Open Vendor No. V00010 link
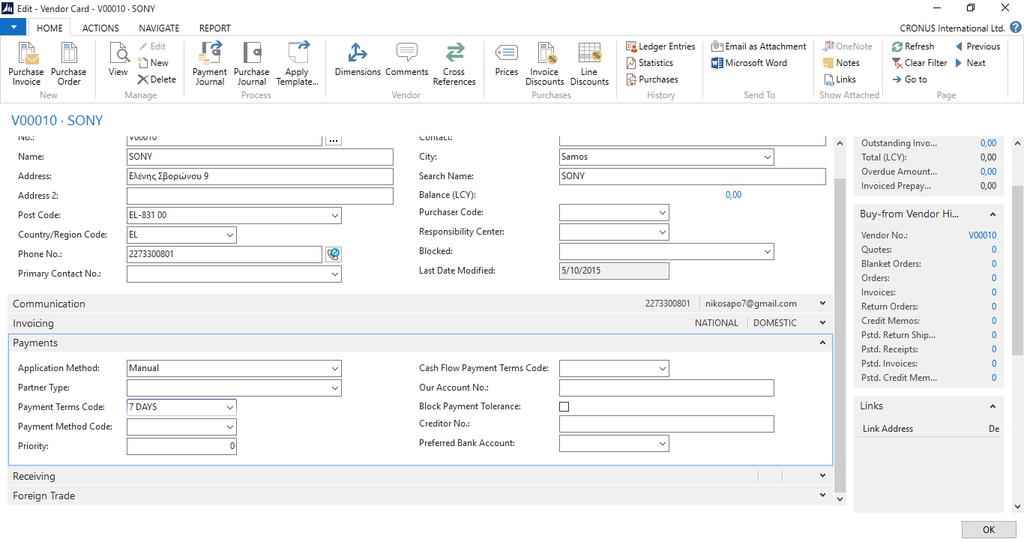 (982, 235)
